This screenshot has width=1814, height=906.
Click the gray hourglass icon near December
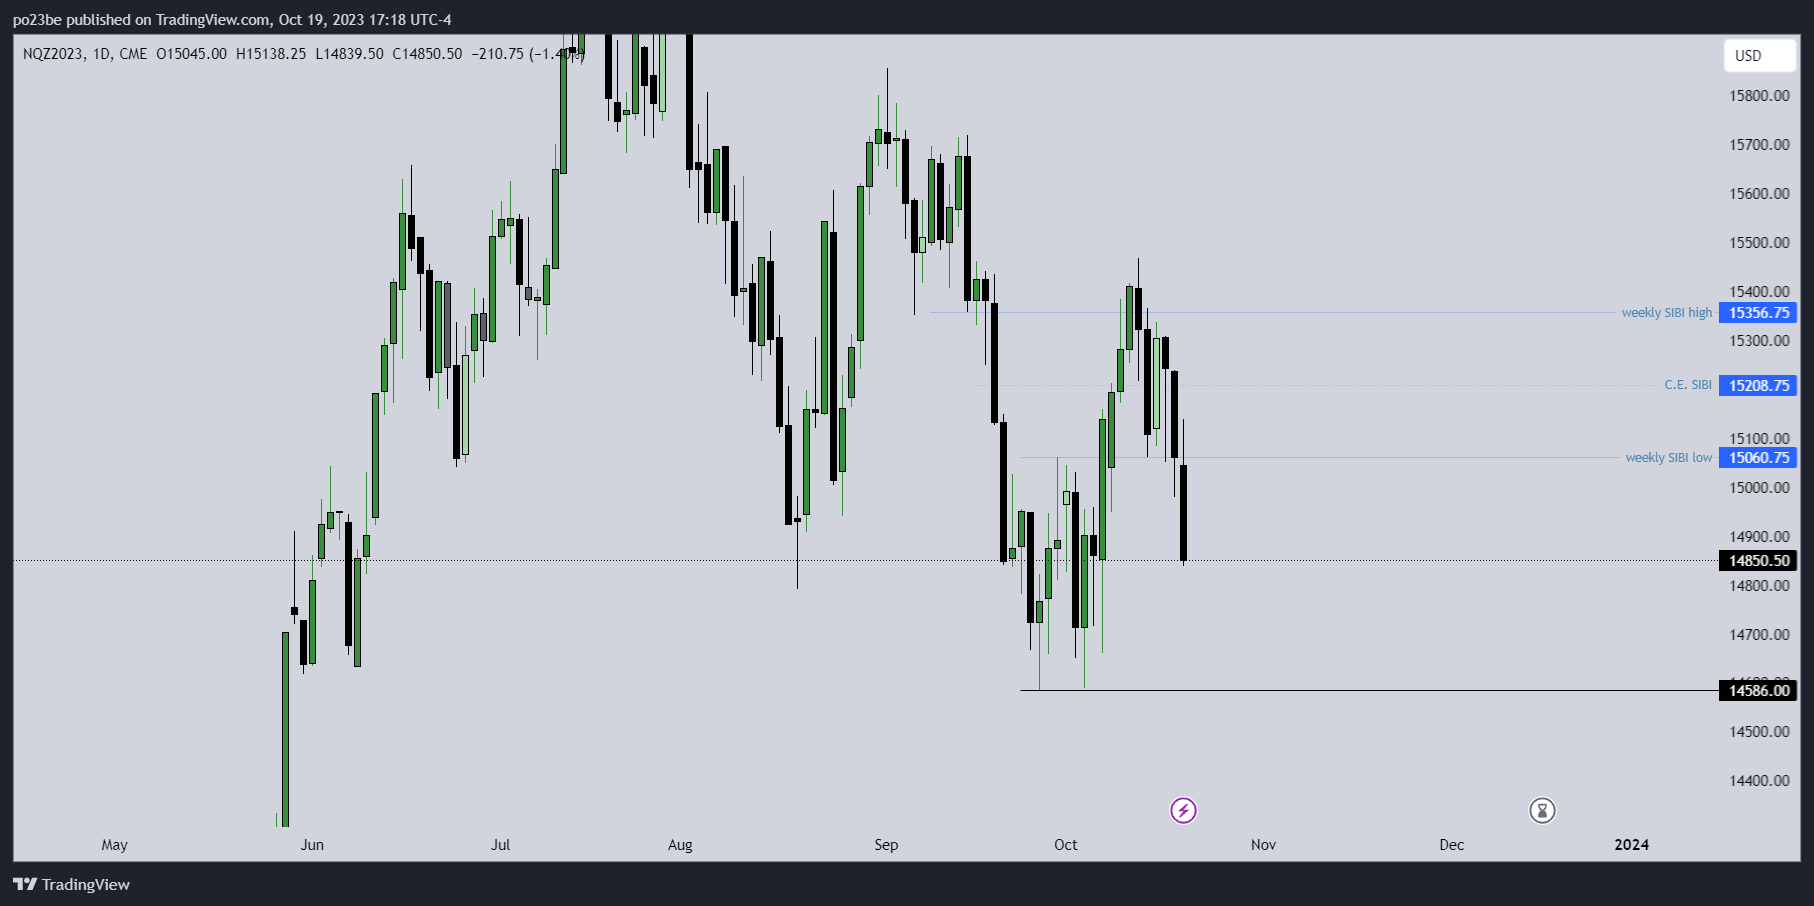point(1542,810)
